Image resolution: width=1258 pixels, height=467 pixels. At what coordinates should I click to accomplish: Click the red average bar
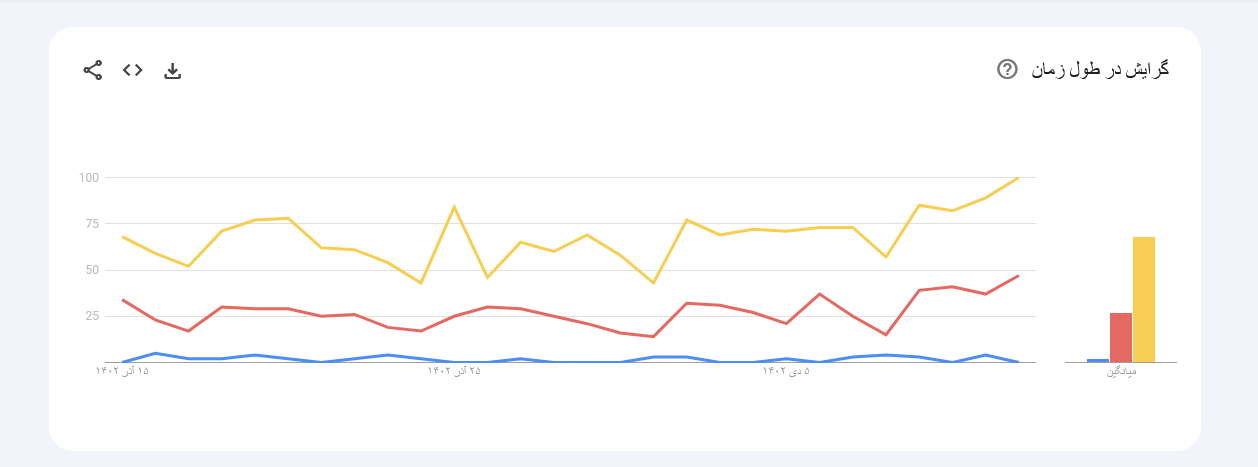click(x=1121, y=338)
